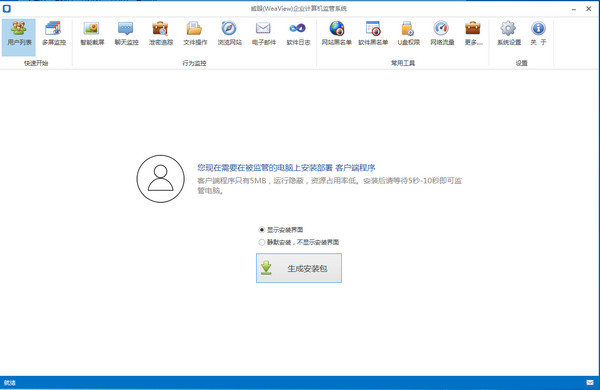Image resolution: width=600 pixels, height=390 pixels.
Task: Click the user avatar circle icon
Action: pos(161,179)
